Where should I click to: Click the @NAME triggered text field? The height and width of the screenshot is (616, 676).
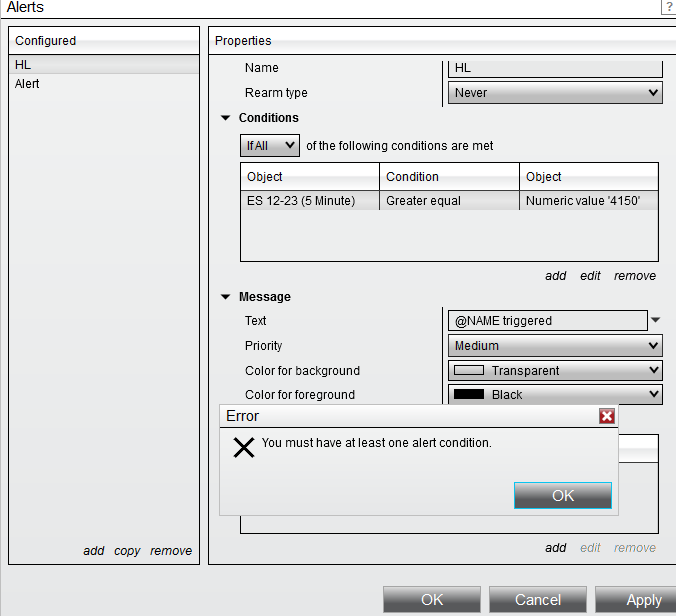coord(548,321)
